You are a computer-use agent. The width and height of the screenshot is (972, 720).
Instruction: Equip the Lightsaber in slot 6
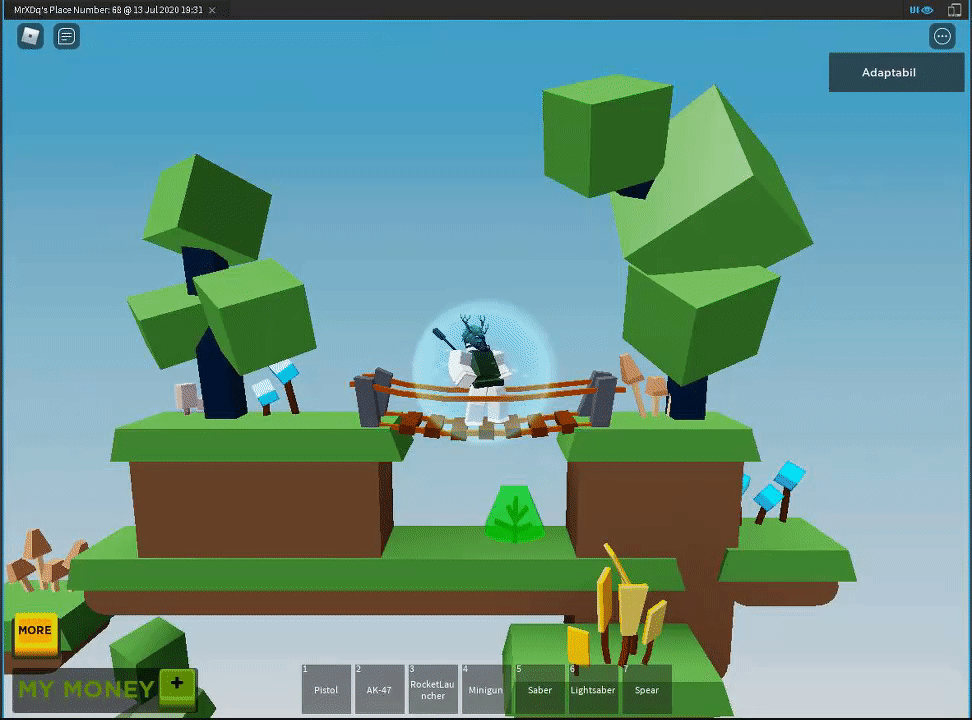593,689
